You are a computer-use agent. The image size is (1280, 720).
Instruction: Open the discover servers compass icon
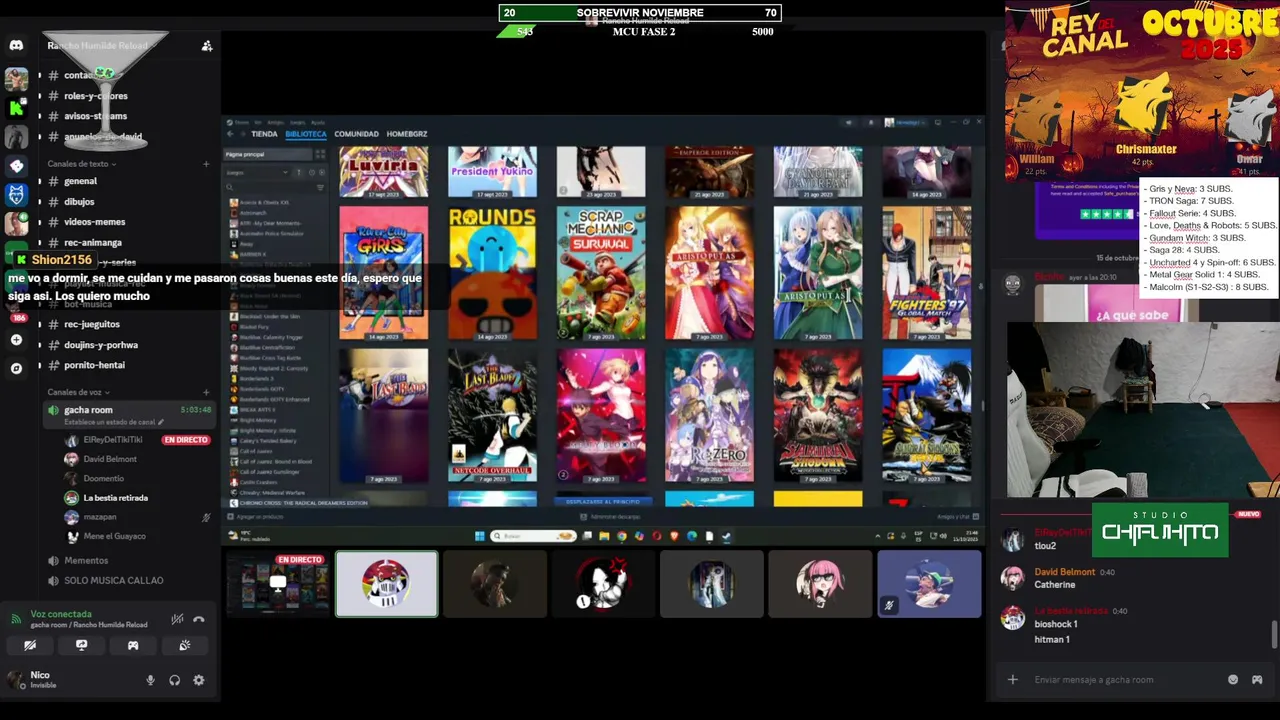pyautogui.click(x=16, y=368)
